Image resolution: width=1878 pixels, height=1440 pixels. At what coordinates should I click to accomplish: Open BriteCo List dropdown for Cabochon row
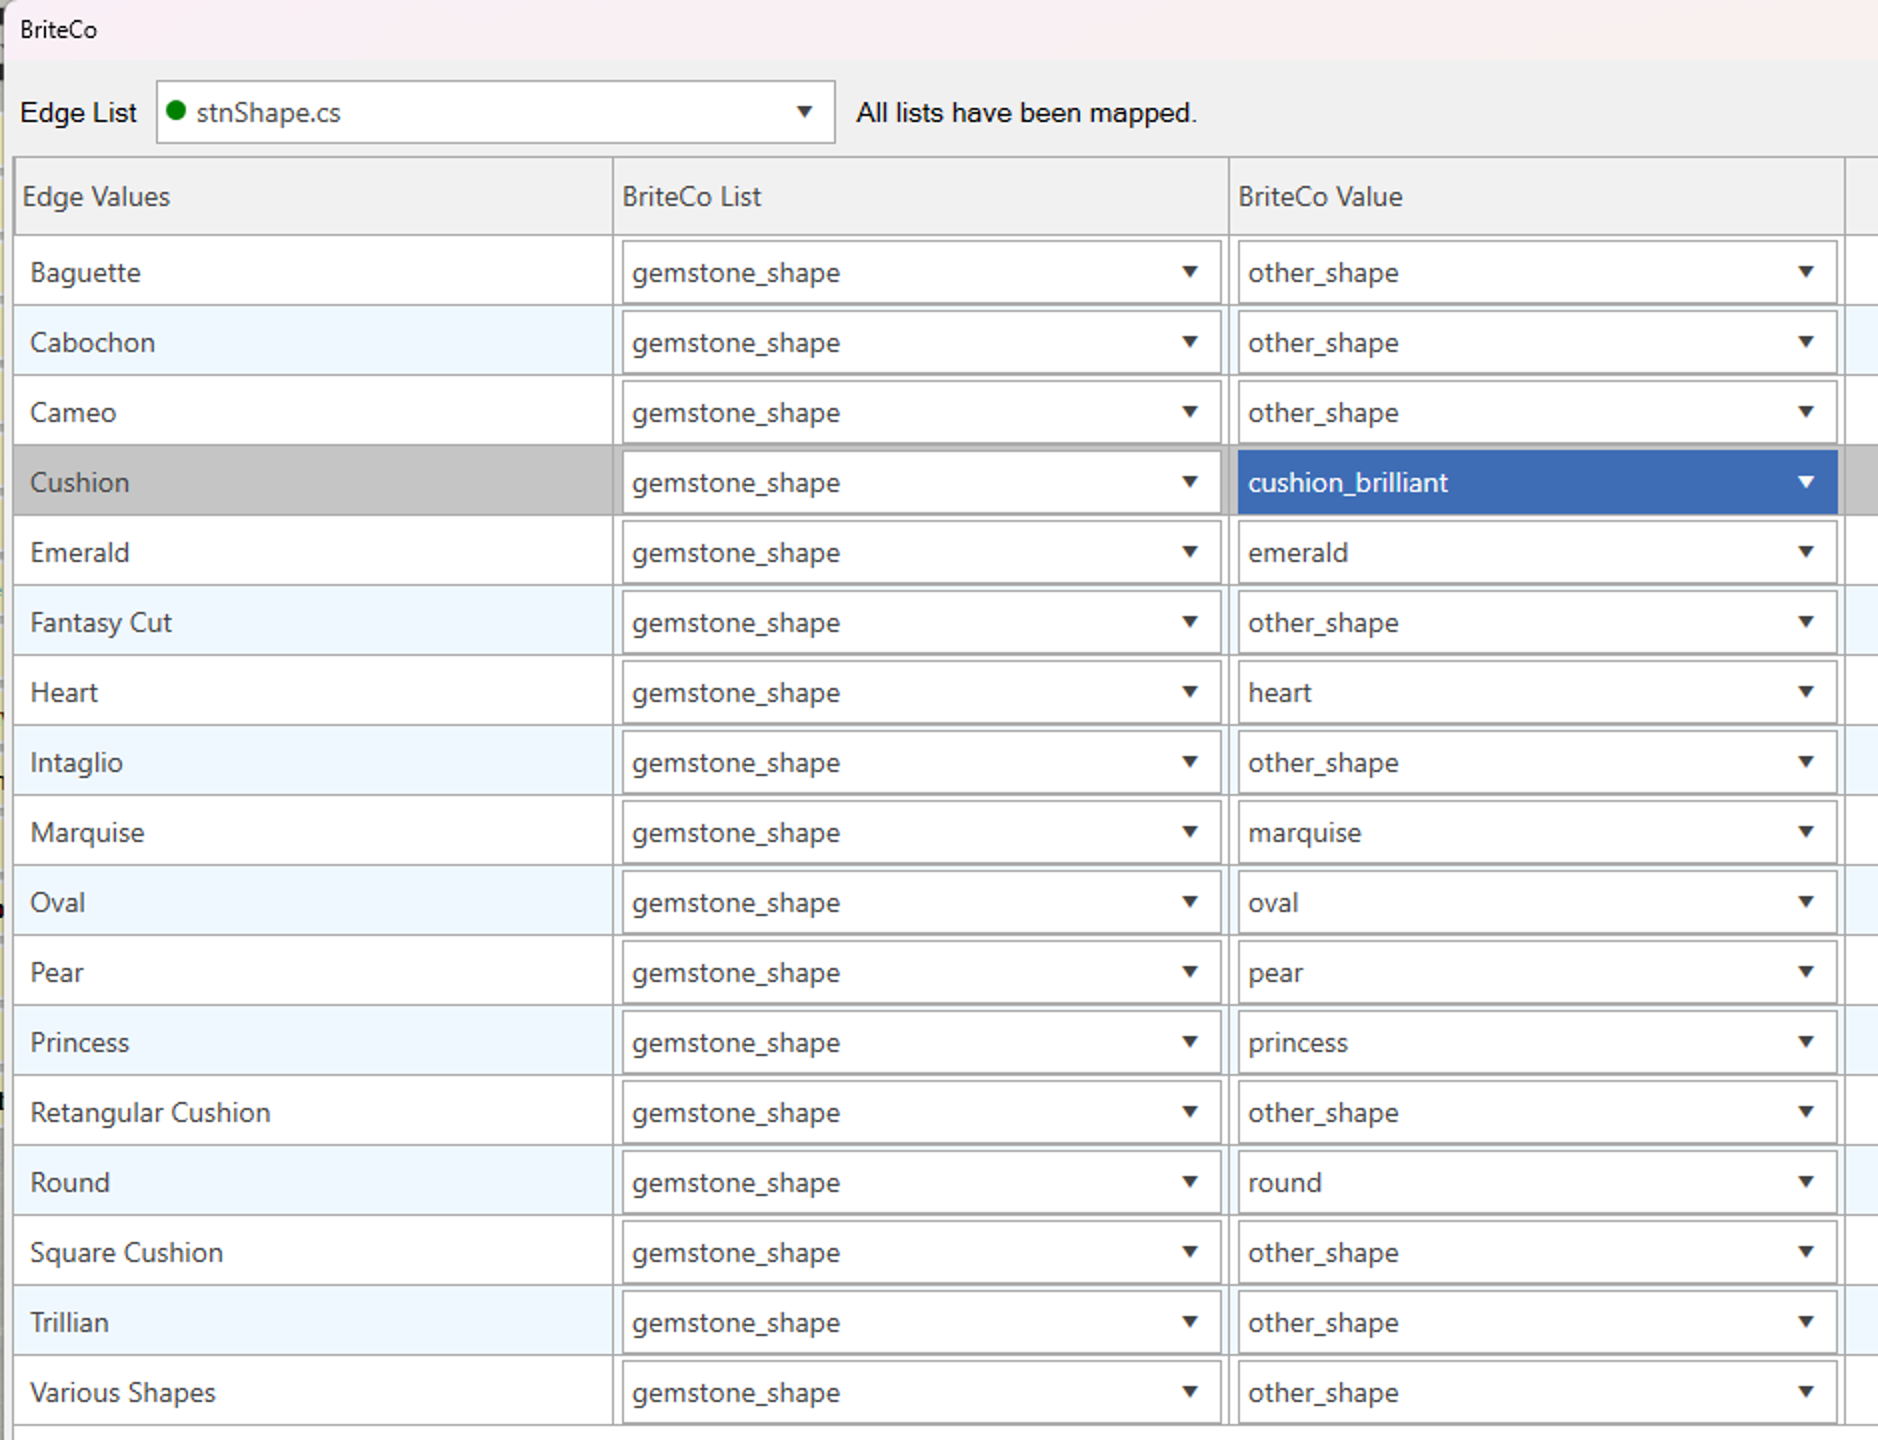[1189, 342]
